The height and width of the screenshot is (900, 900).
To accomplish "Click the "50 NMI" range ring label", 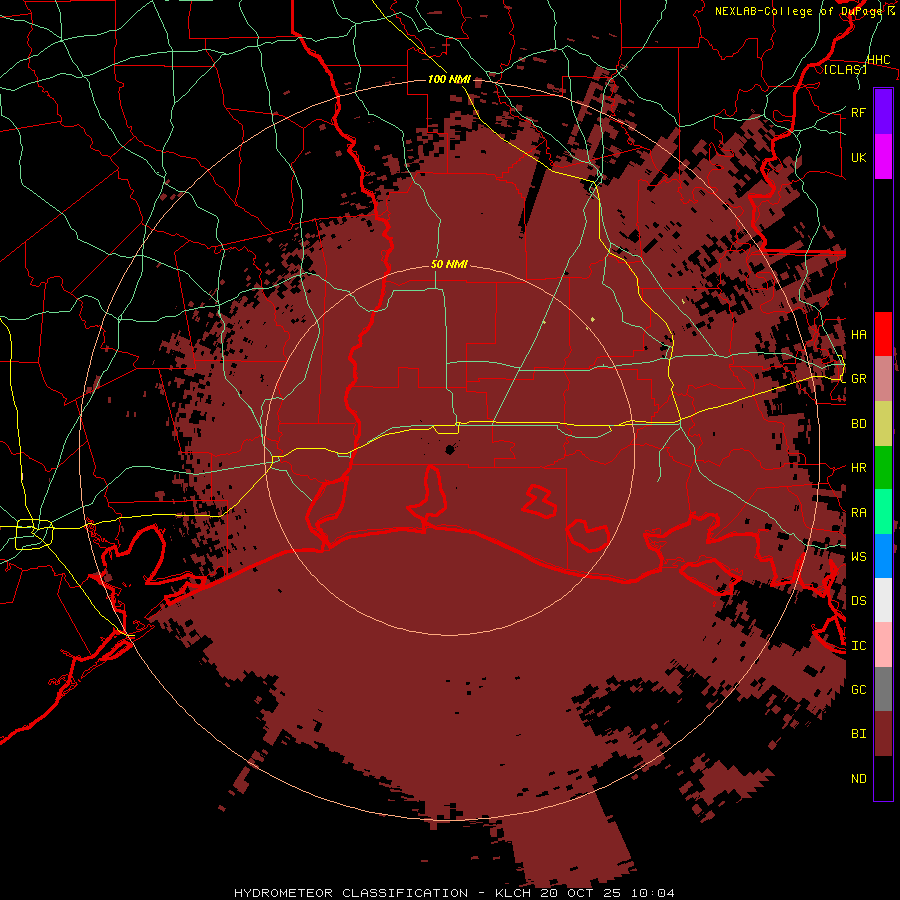I will 449,265.
